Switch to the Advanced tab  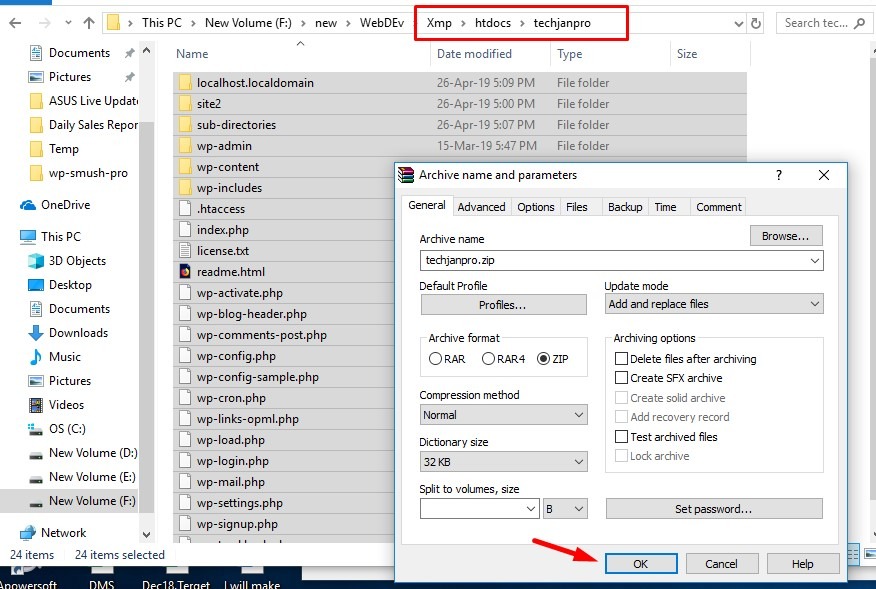(481, 206)
